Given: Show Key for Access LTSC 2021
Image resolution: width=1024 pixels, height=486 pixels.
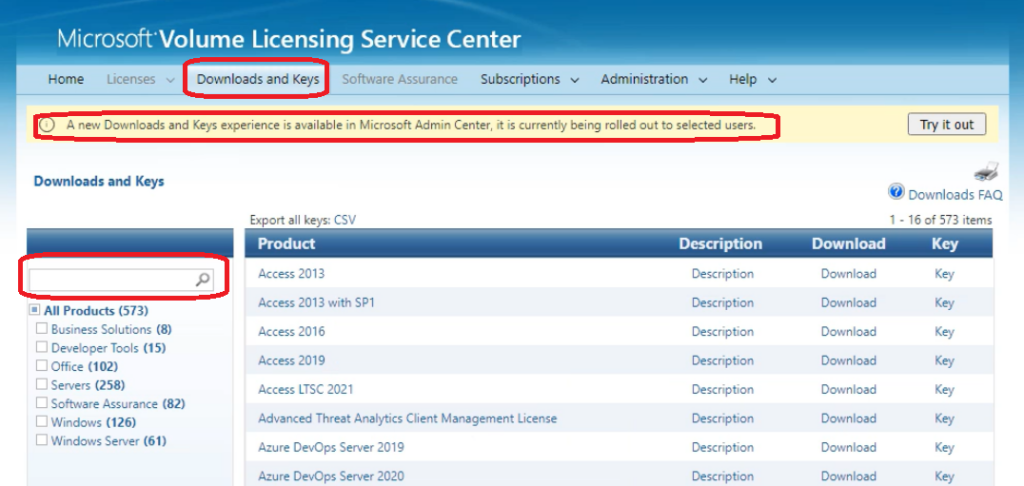Looking at the screenshot, I should point(944,389).
